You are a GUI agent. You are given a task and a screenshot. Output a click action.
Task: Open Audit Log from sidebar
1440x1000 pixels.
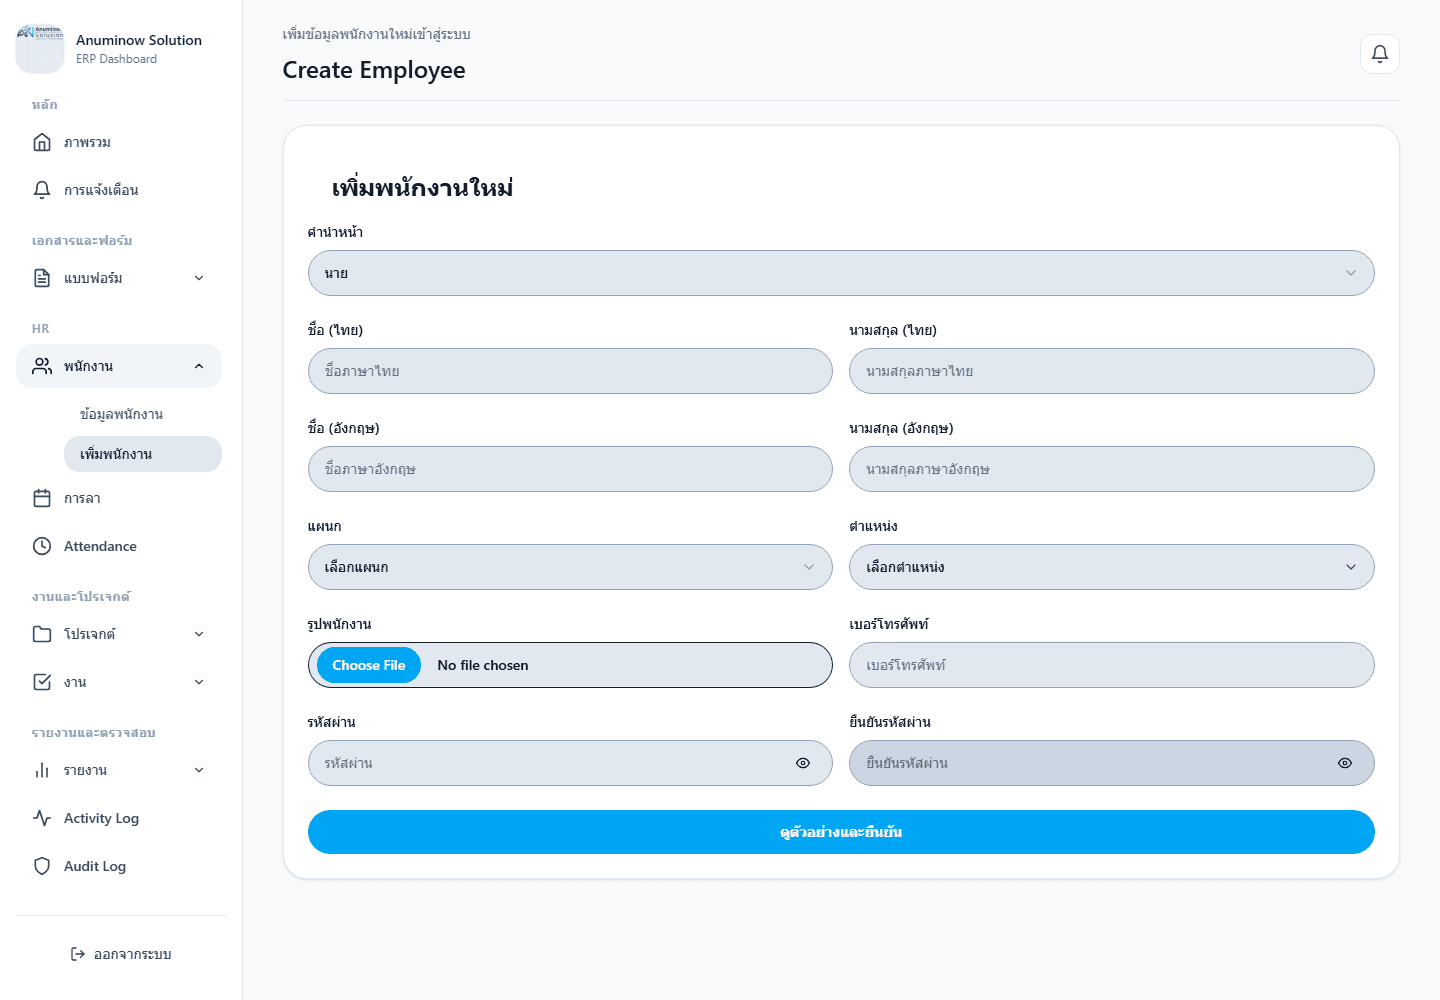[119, 866]
